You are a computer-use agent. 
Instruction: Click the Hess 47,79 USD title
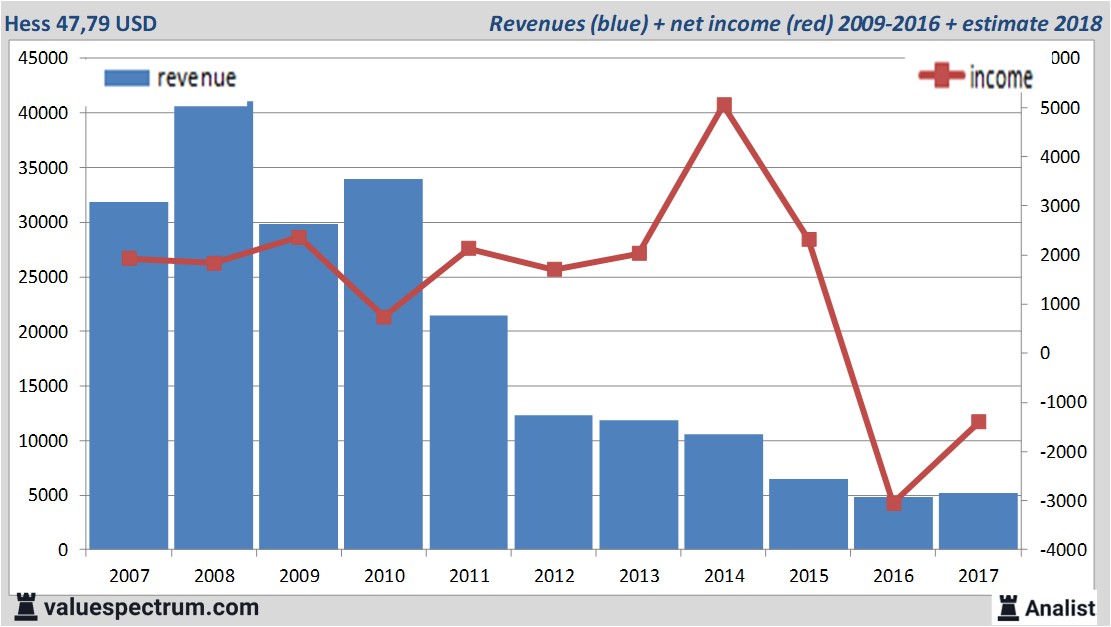pyautogui.click(x=82, y=22)
